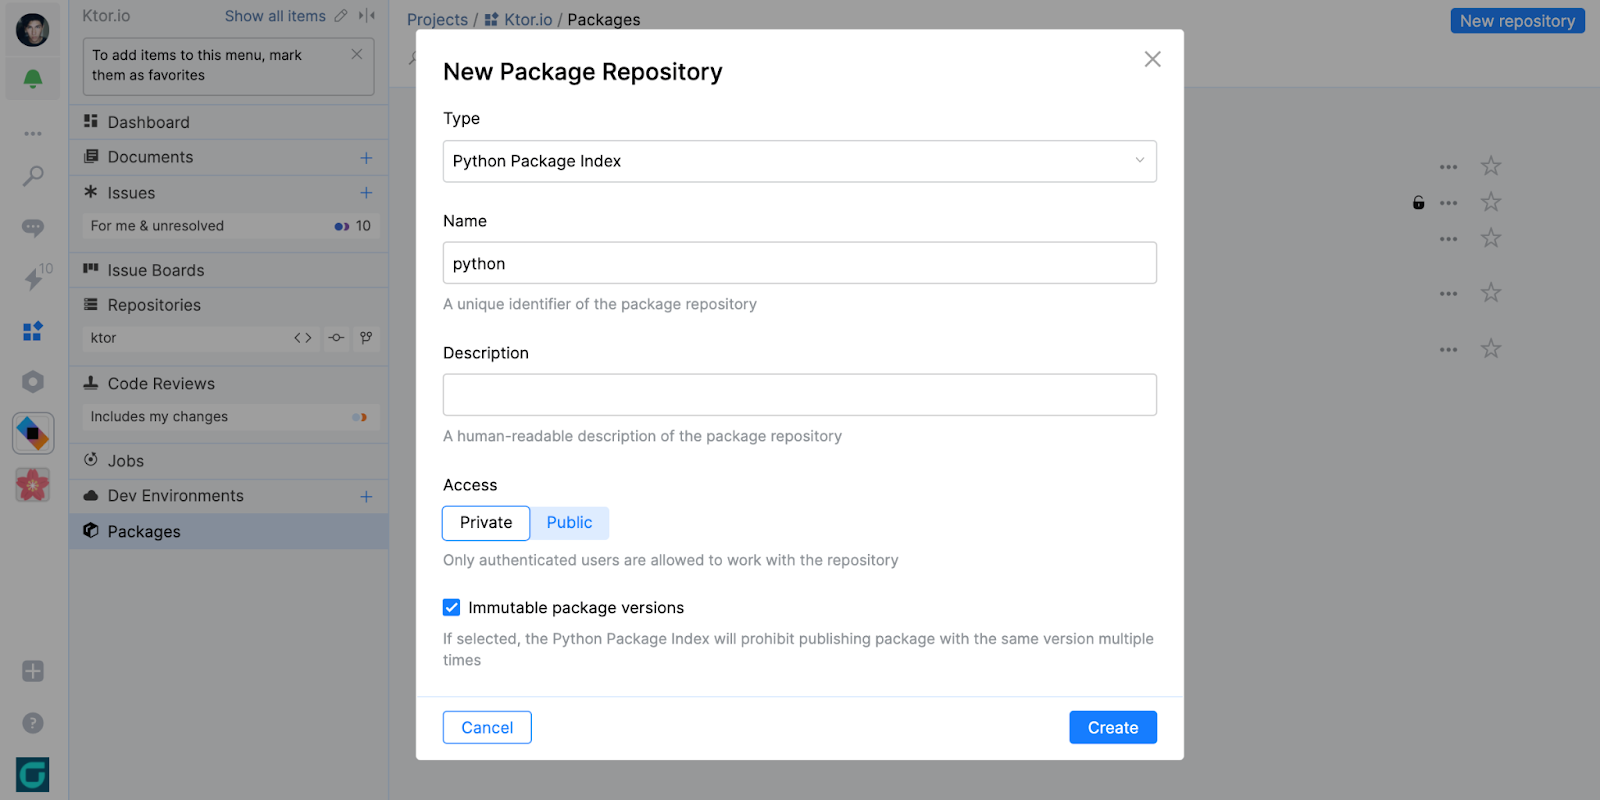Click the lightning bolt to-do icon
This screenshot has width=1600, height=800.
[x=33, y=279]
